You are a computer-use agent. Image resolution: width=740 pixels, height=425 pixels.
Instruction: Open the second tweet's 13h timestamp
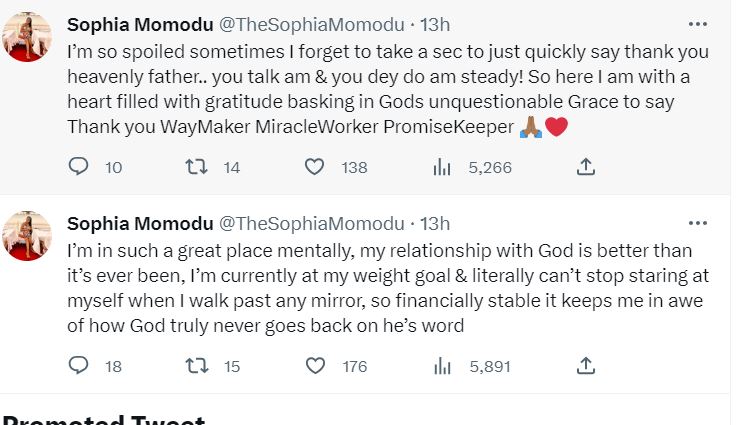[435, 223]
